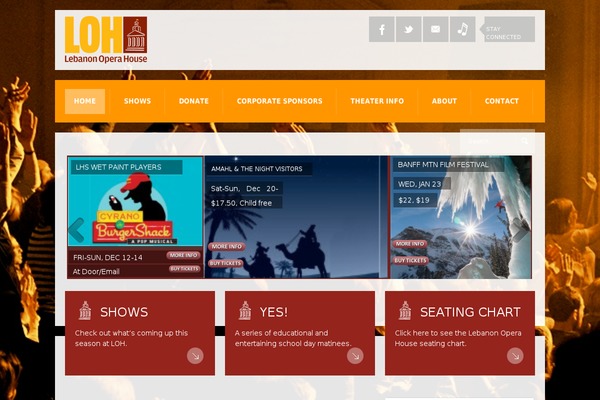
Task: Show previous slide with left arrow
Action: [76, 230]
